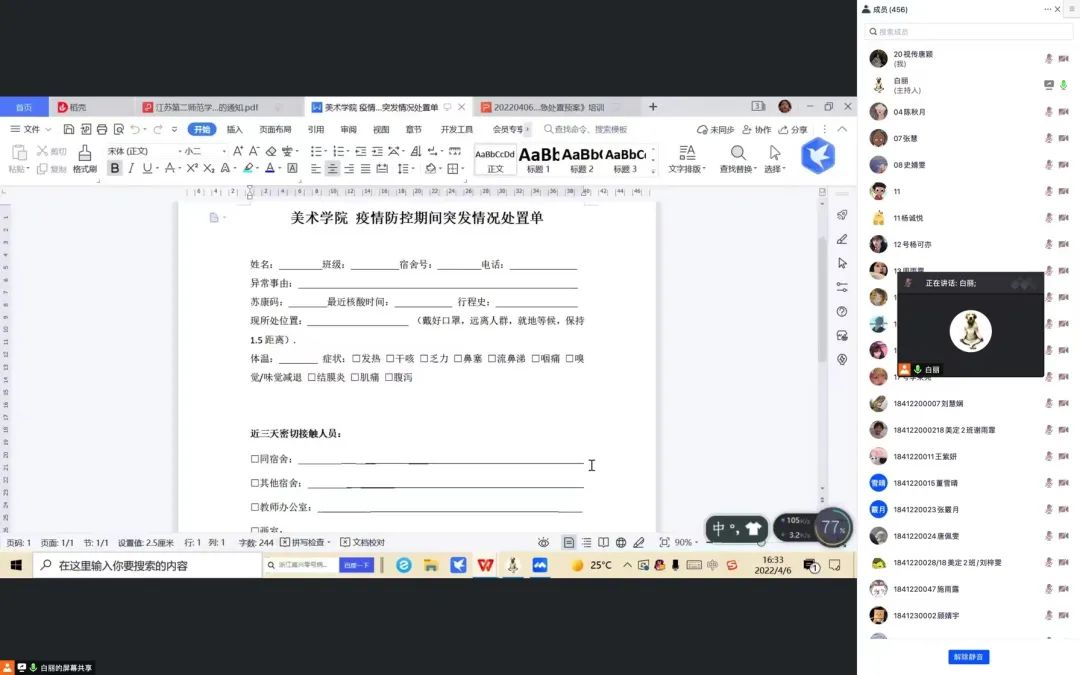Image resolution: width=1080 pixels, height=675 pixels.
Task: Toggle bold formatting in the ribbon
Action: point(115,169)
